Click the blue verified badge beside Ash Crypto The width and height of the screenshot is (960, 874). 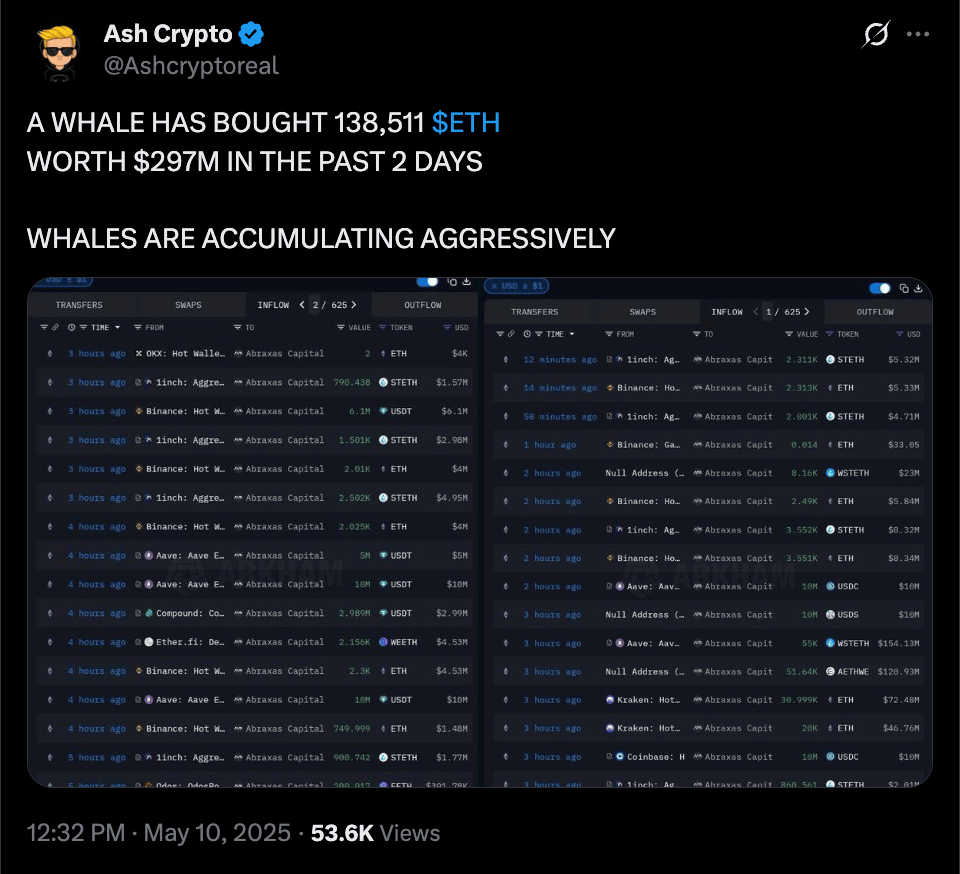coord(252,35)
